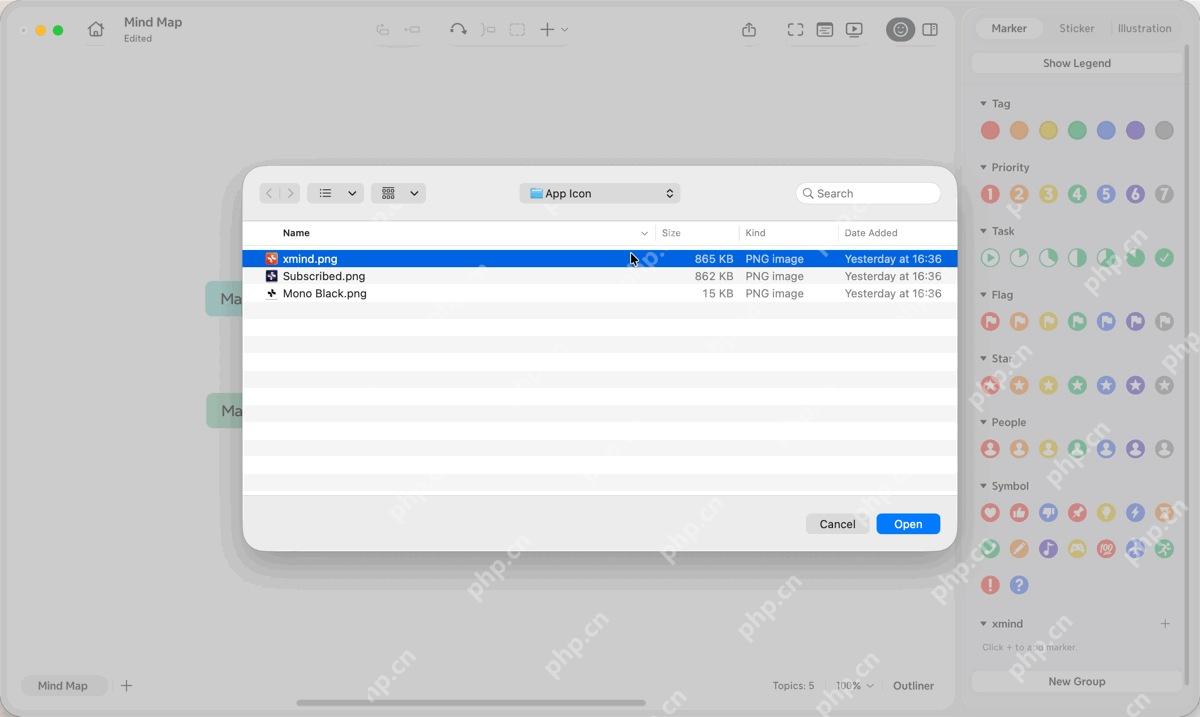Collapse the Symbol marker group

[x=983, y=487]
